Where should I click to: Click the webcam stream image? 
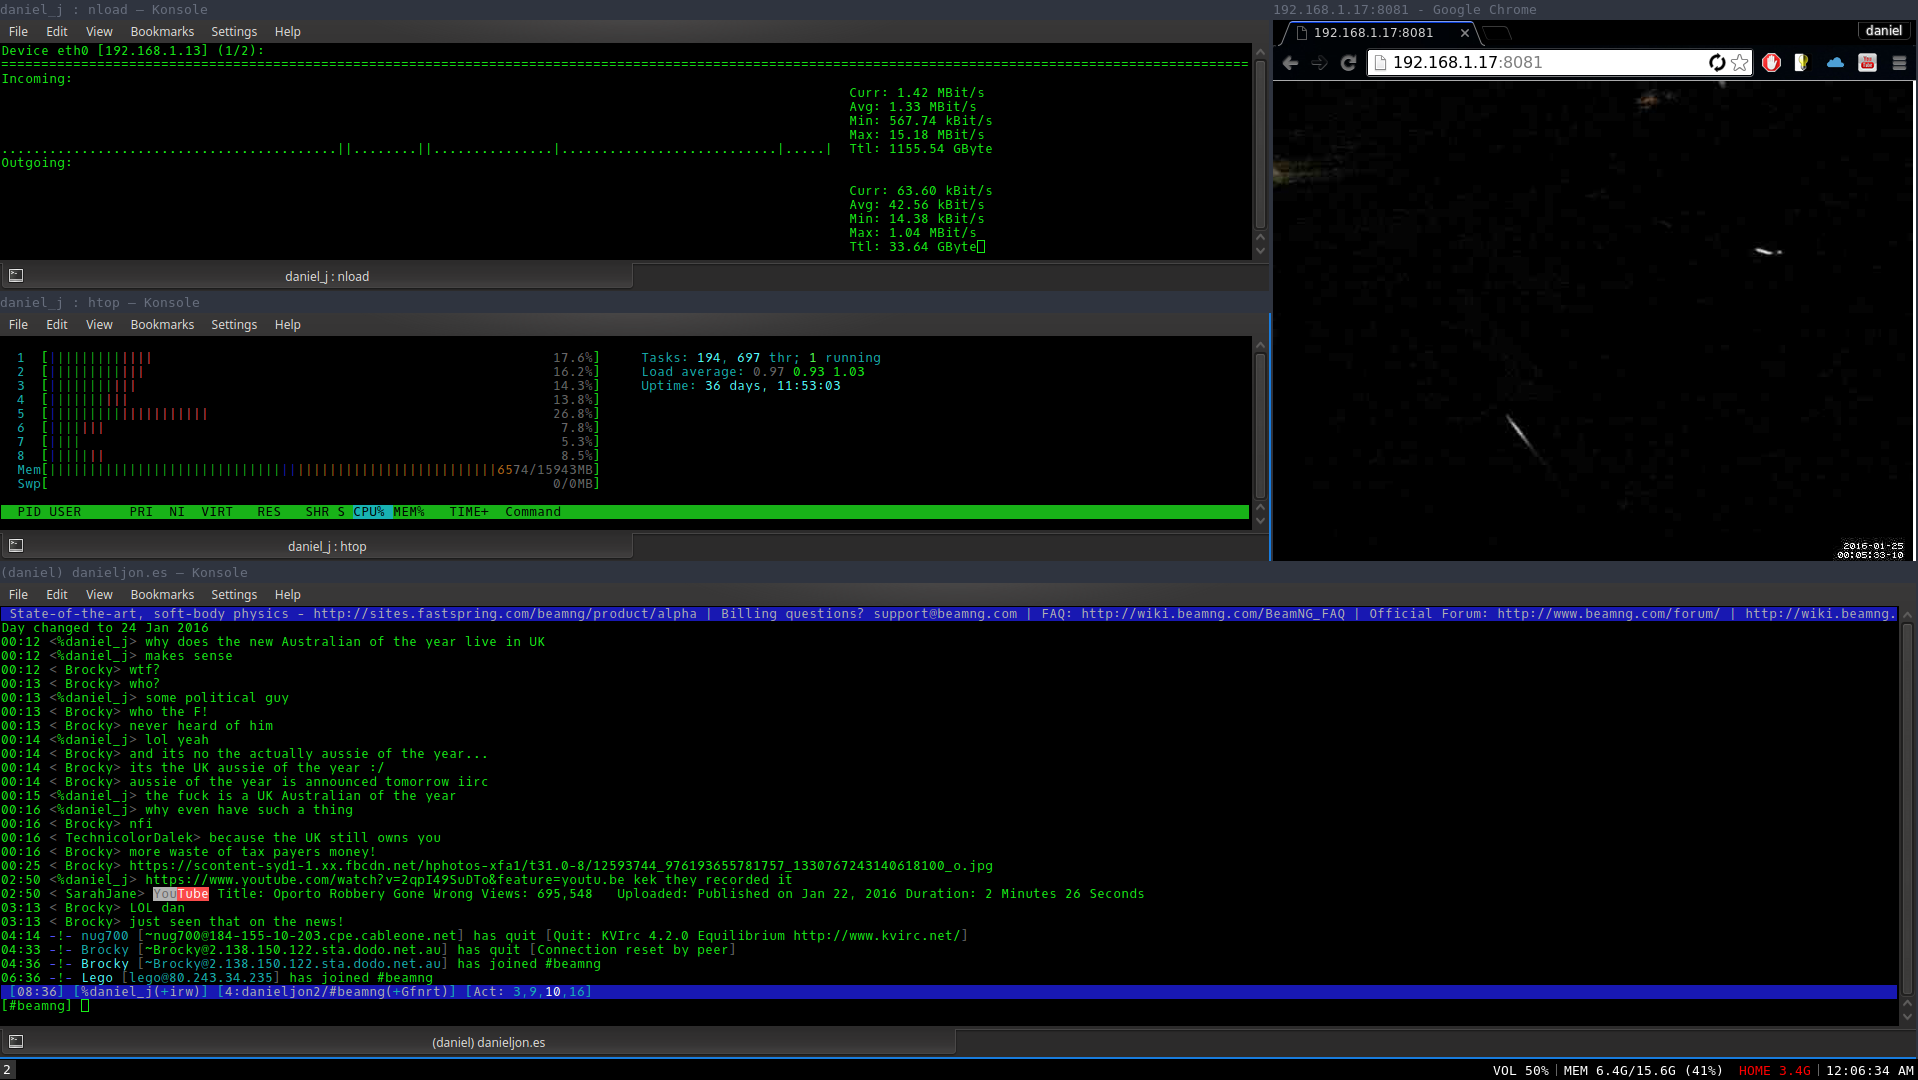point(1594,321)
